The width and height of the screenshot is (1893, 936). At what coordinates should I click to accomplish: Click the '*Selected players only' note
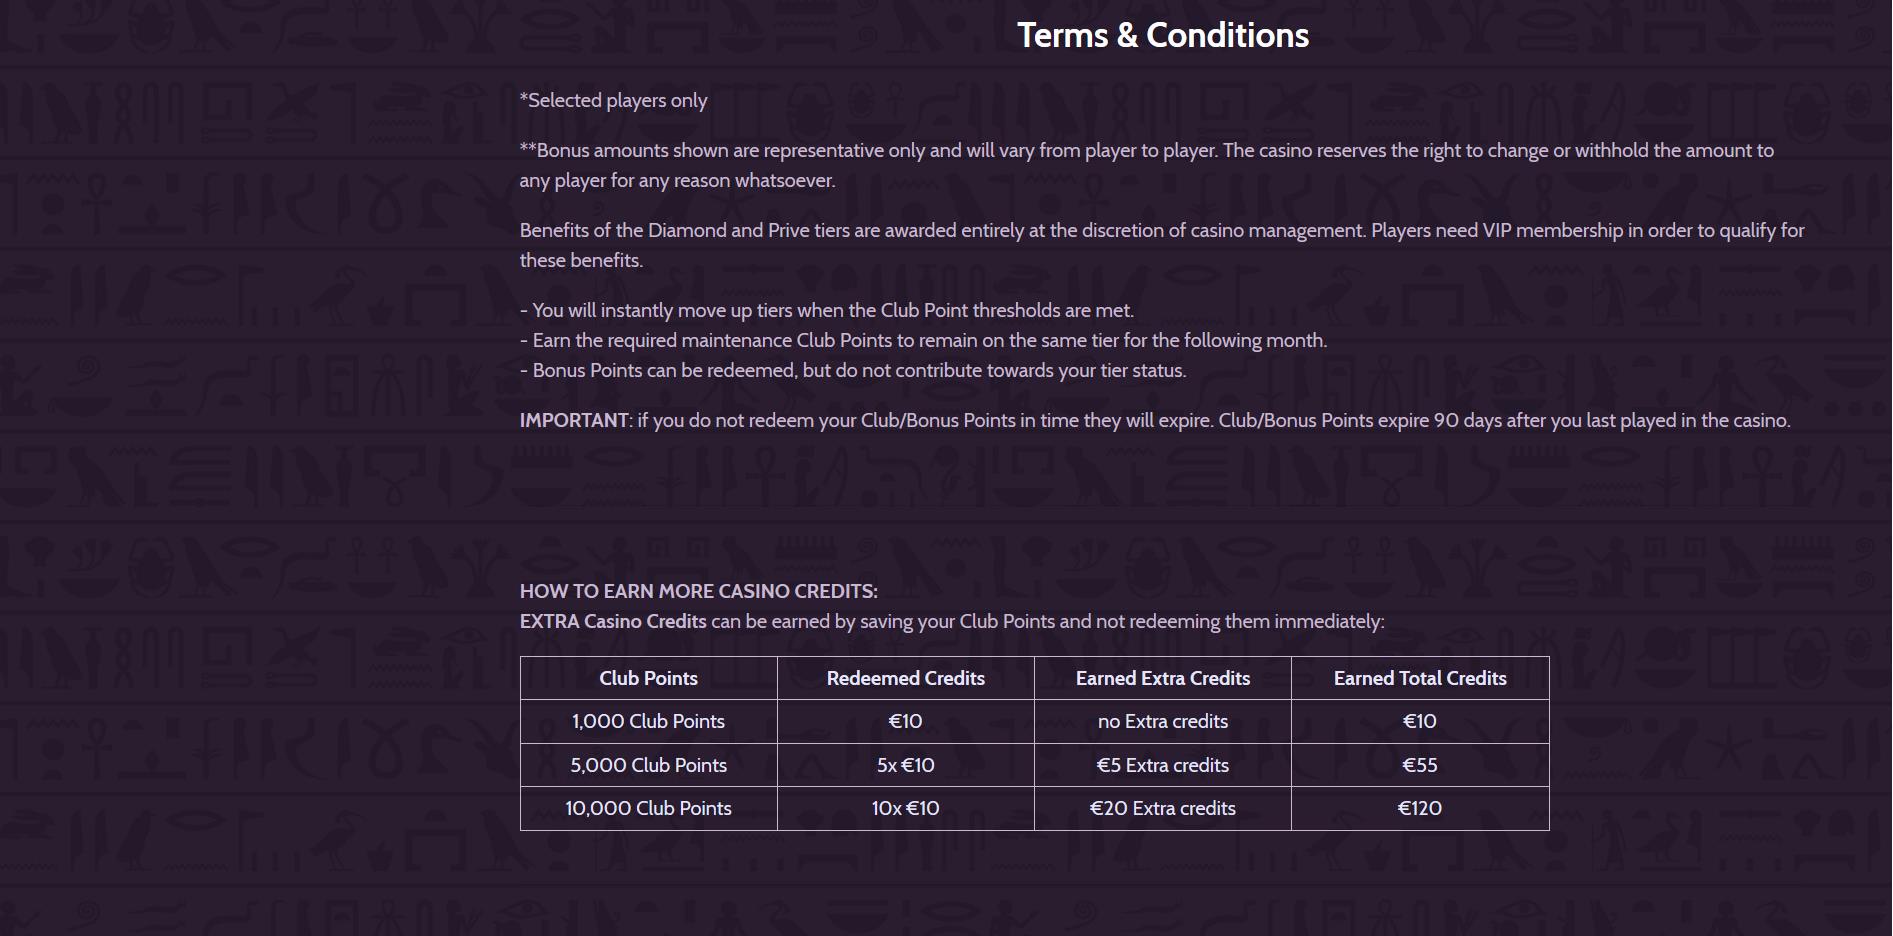pyautogui.click(x=613, y=100)
